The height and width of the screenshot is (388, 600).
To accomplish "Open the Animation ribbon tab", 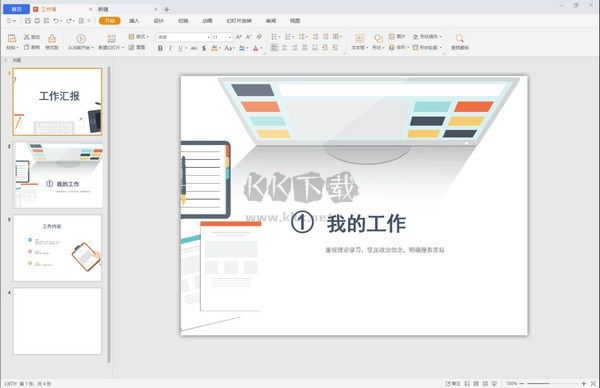I will point(207,21).
